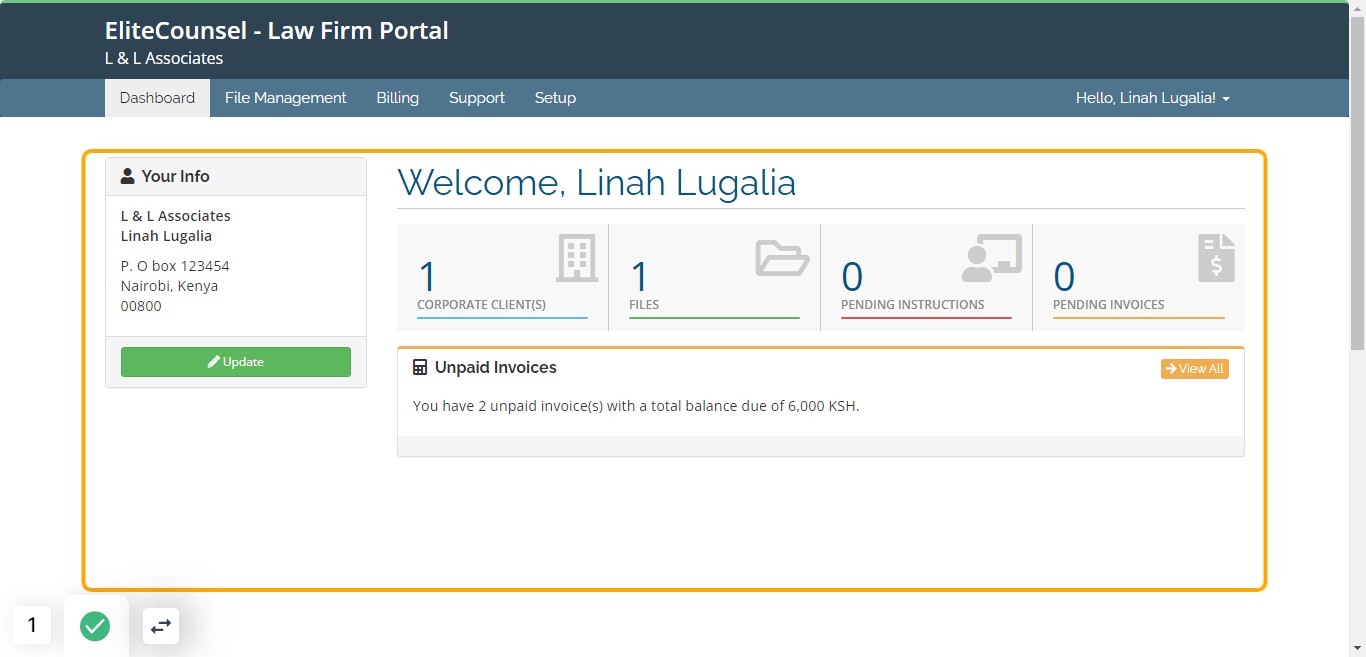Screen dimensions: 1366x657
Task: Click the 00800 postal code text
Action: tap(141, 306)
